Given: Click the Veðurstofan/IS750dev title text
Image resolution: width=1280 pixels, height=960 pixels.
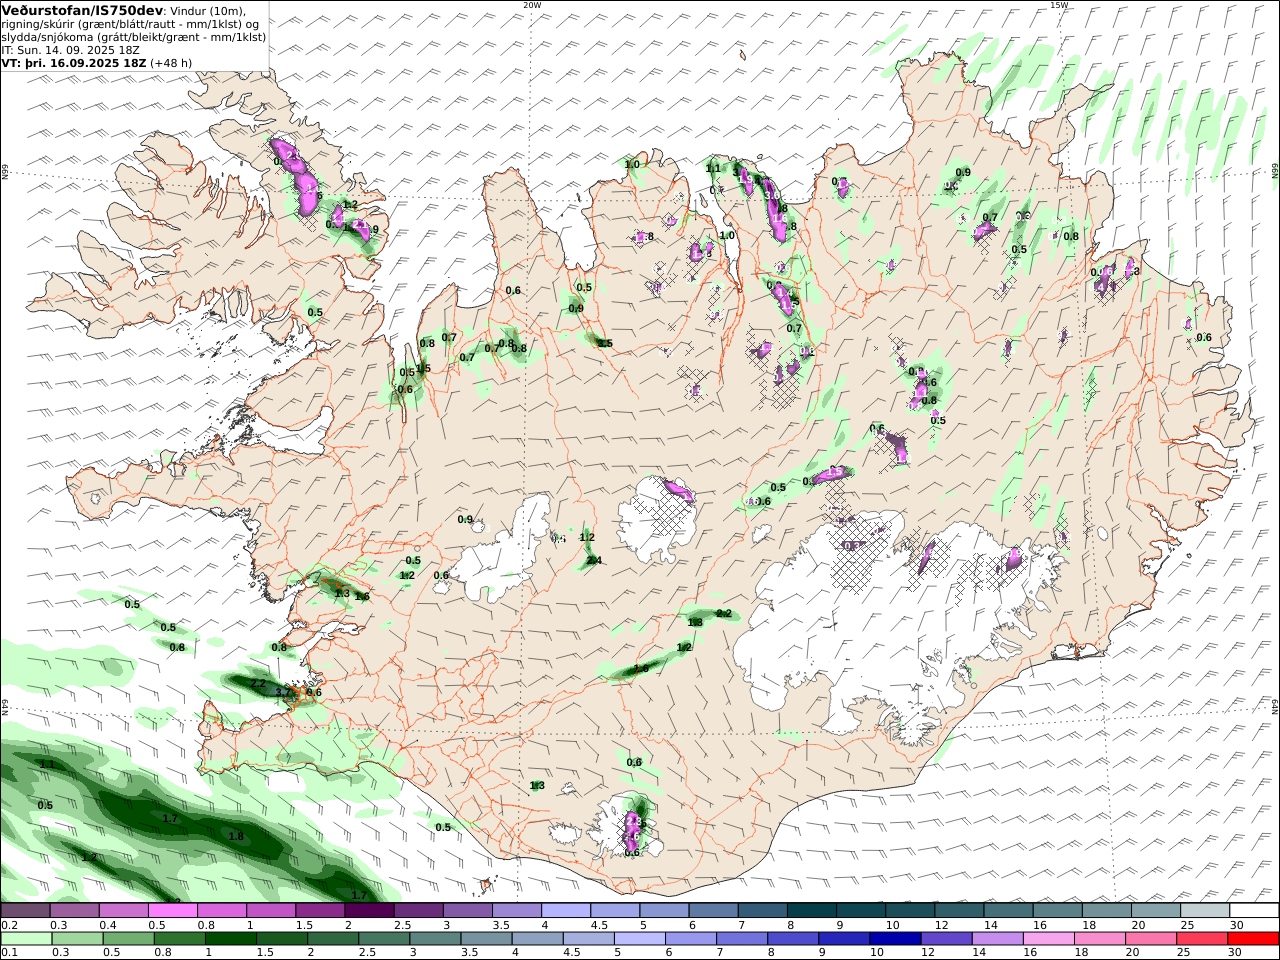Looking at the screenshot, I should [82, 10].
